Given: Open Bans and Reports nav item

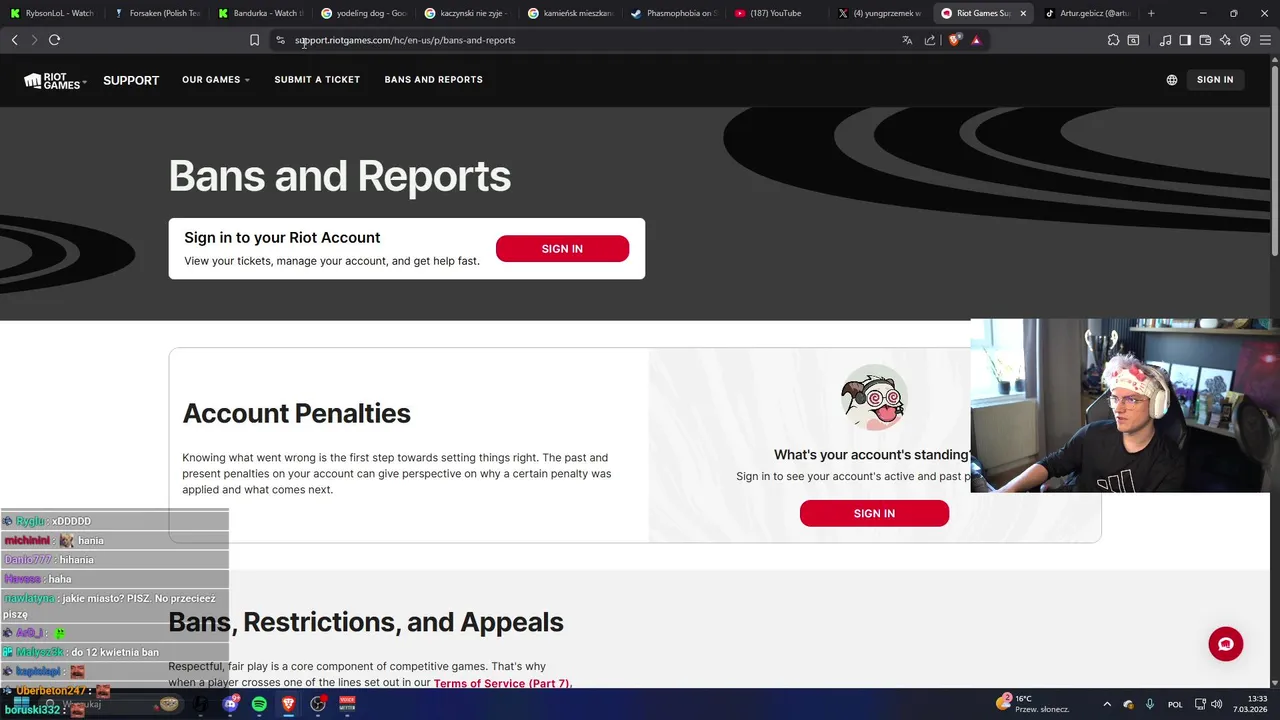Looking at the screenshot, I should [433, 80].
